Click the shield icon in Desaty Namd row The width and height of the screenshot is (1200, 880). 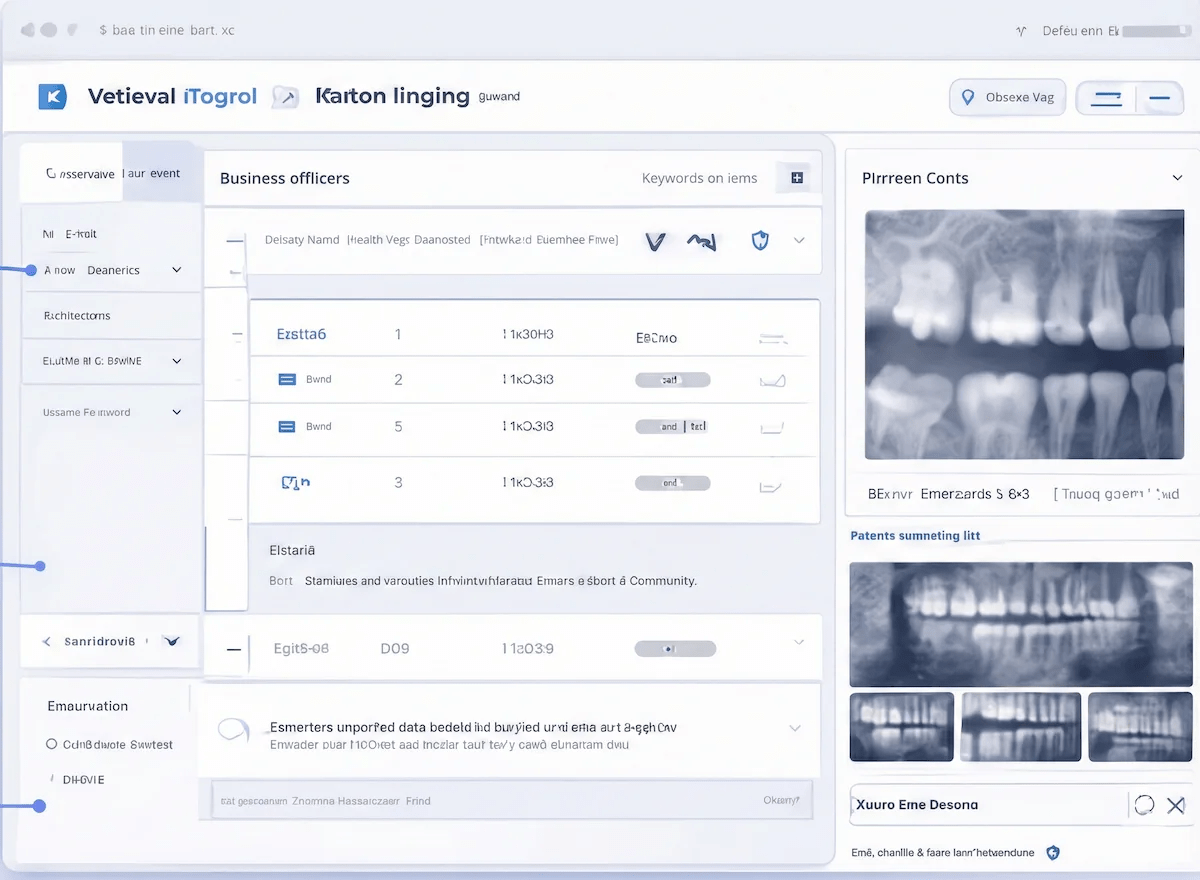[760, 240]
